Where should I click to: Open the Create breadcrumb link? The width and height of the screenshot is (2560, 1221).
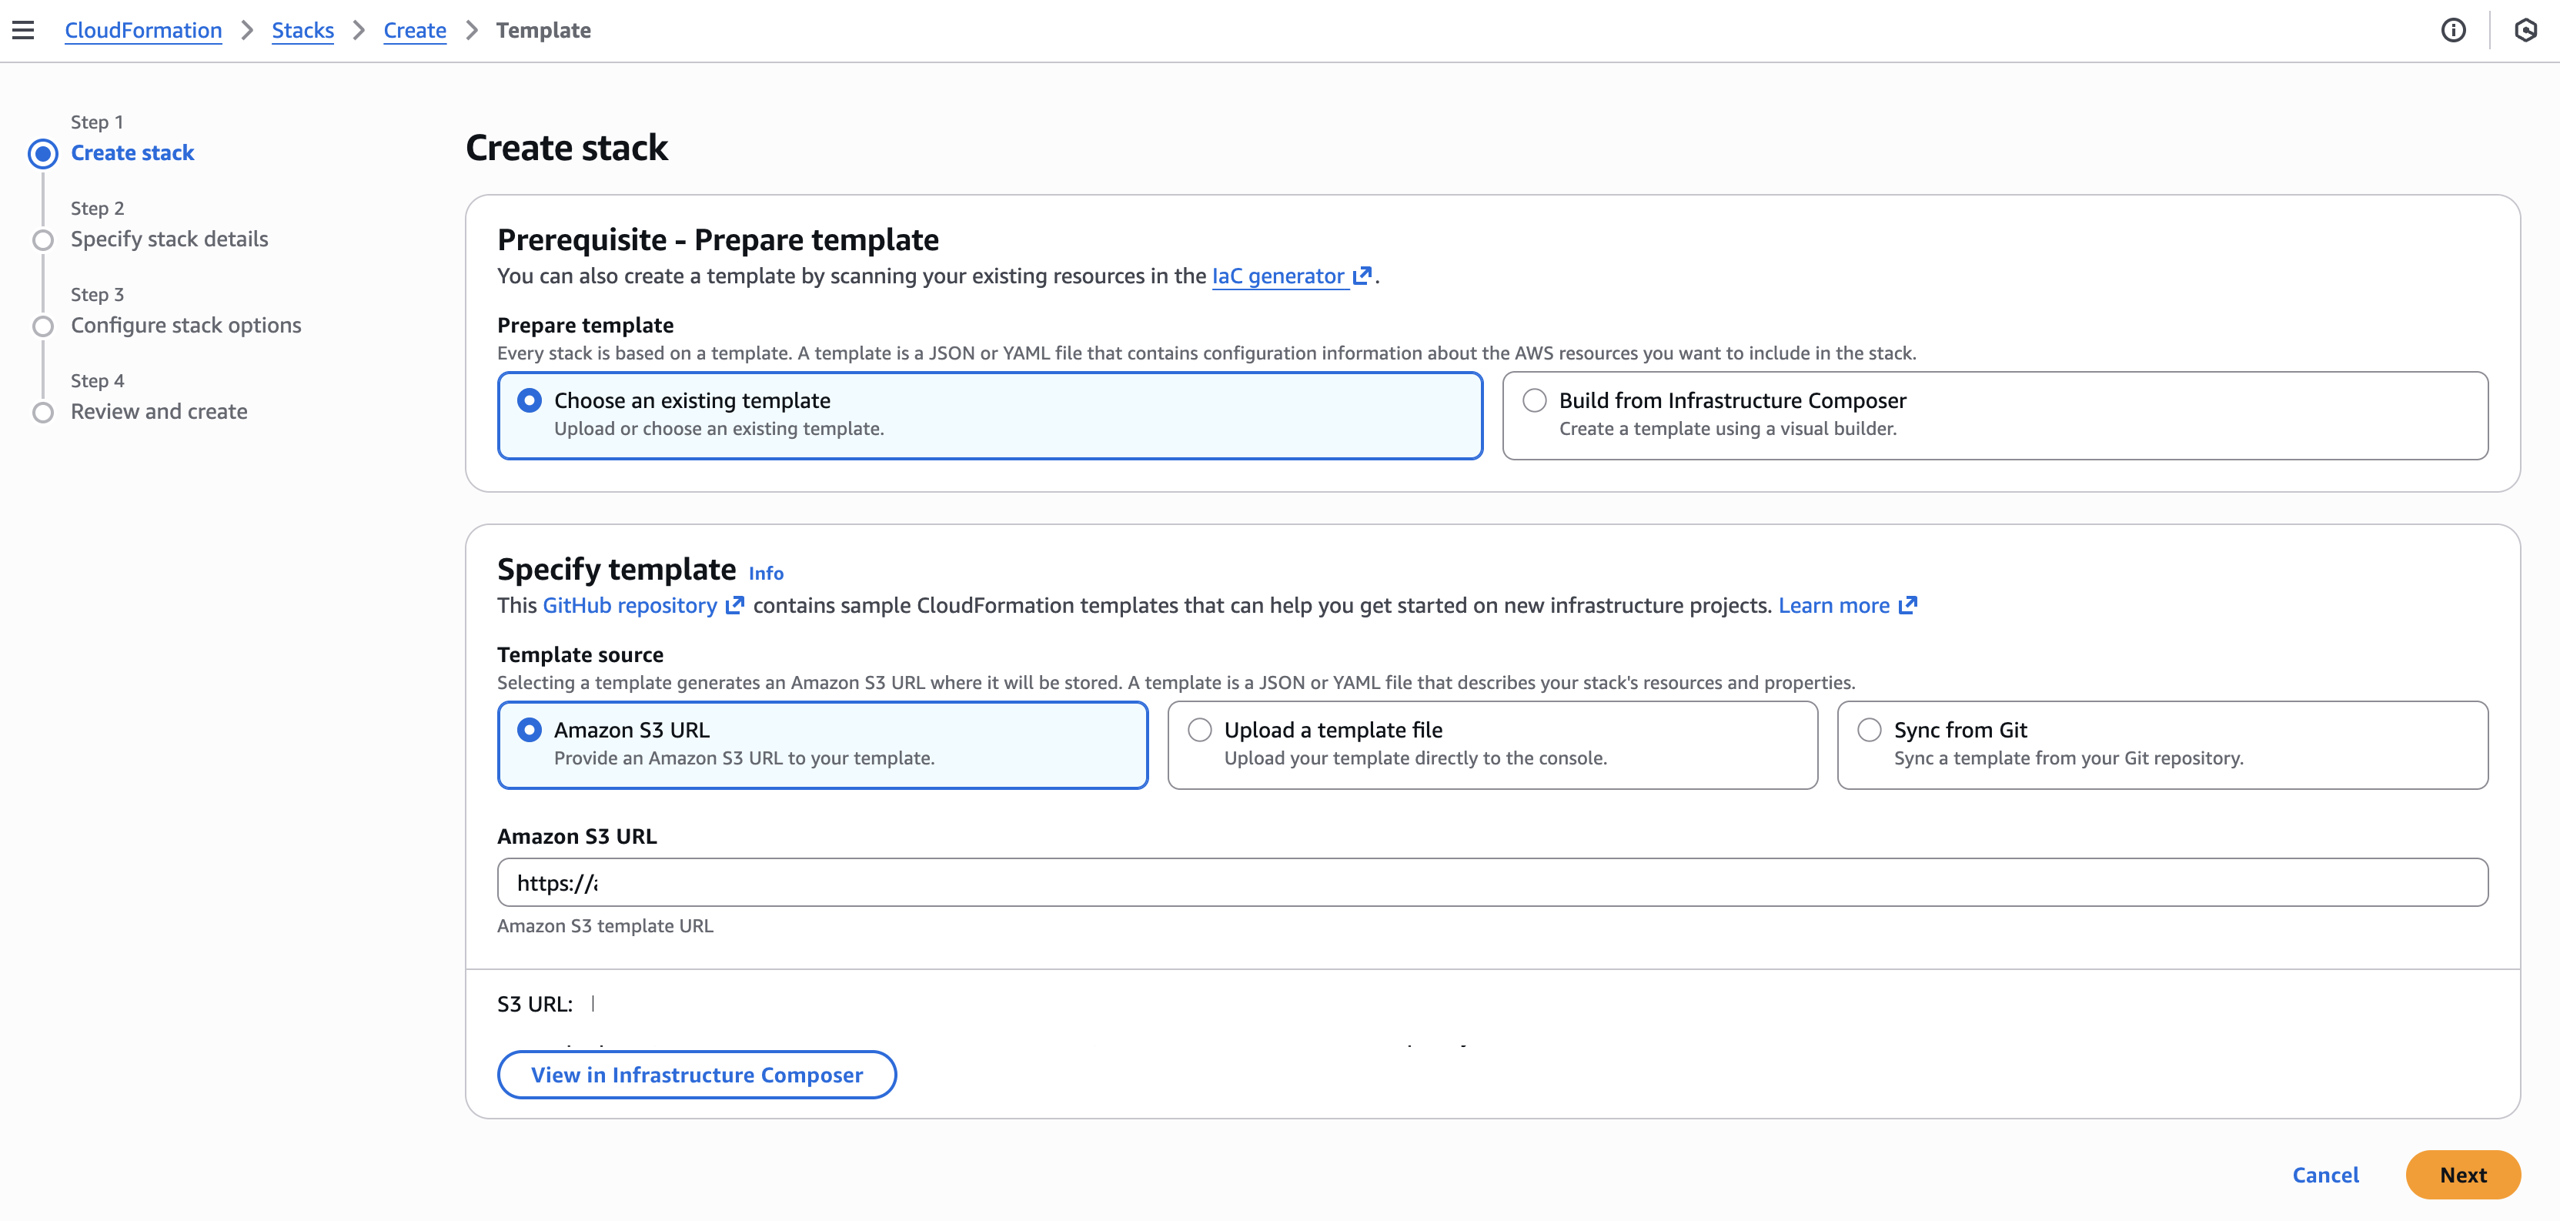414,30
